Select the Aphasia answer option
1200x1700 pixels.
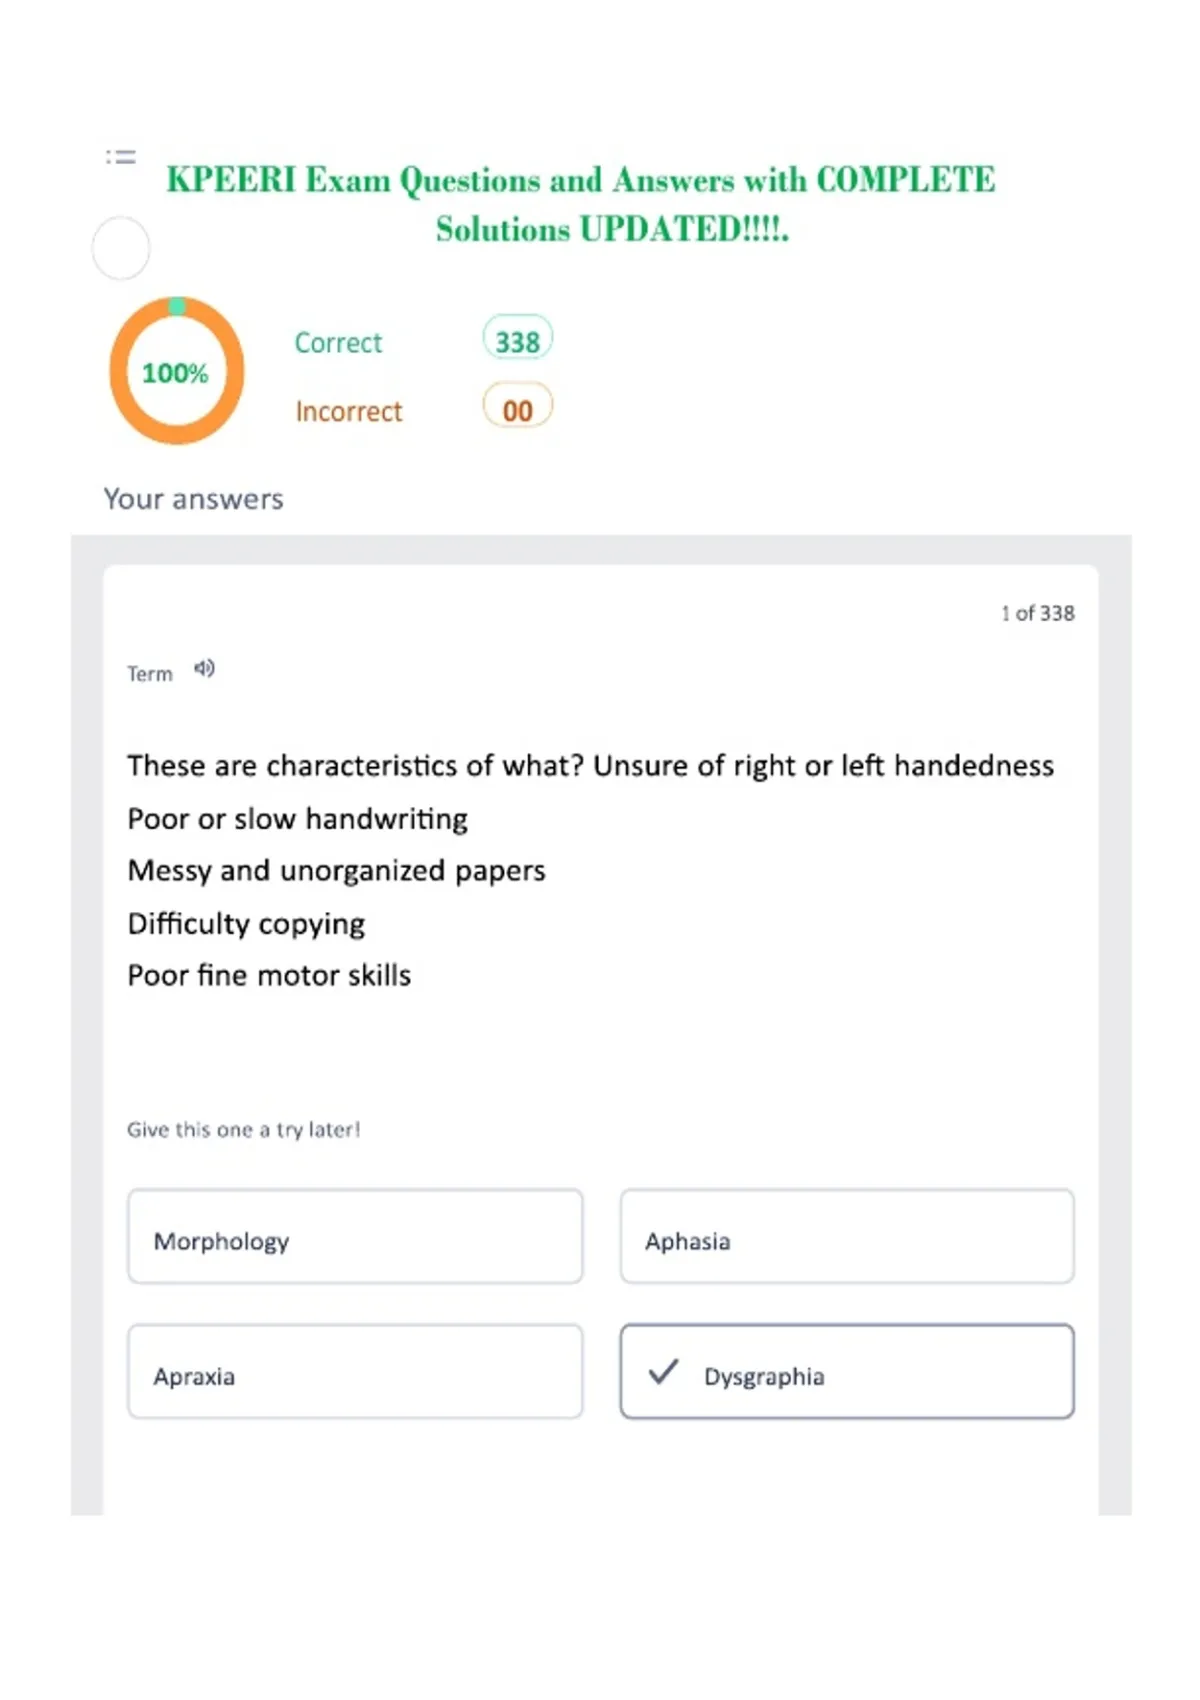pos(847,1236)
